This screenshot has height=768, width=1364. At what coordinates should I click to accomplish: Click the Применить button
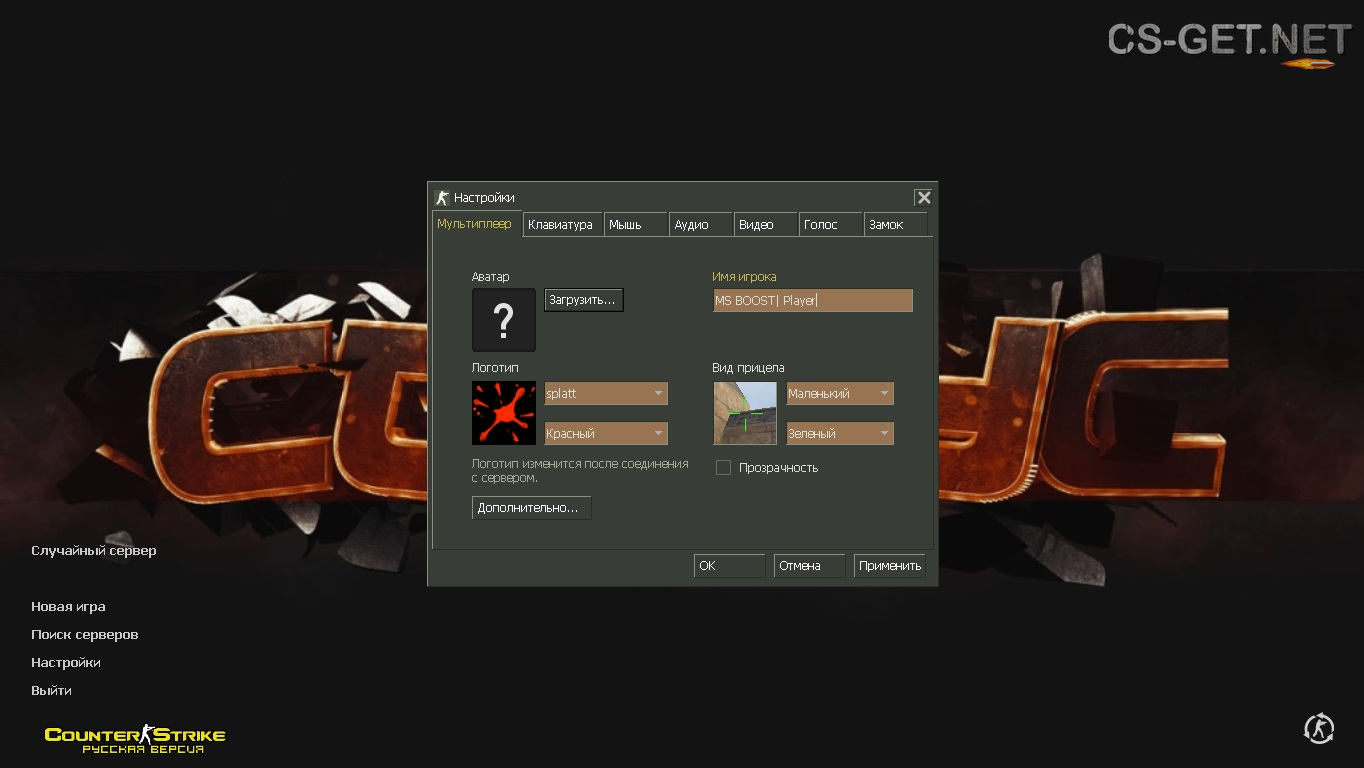[889, 566]
